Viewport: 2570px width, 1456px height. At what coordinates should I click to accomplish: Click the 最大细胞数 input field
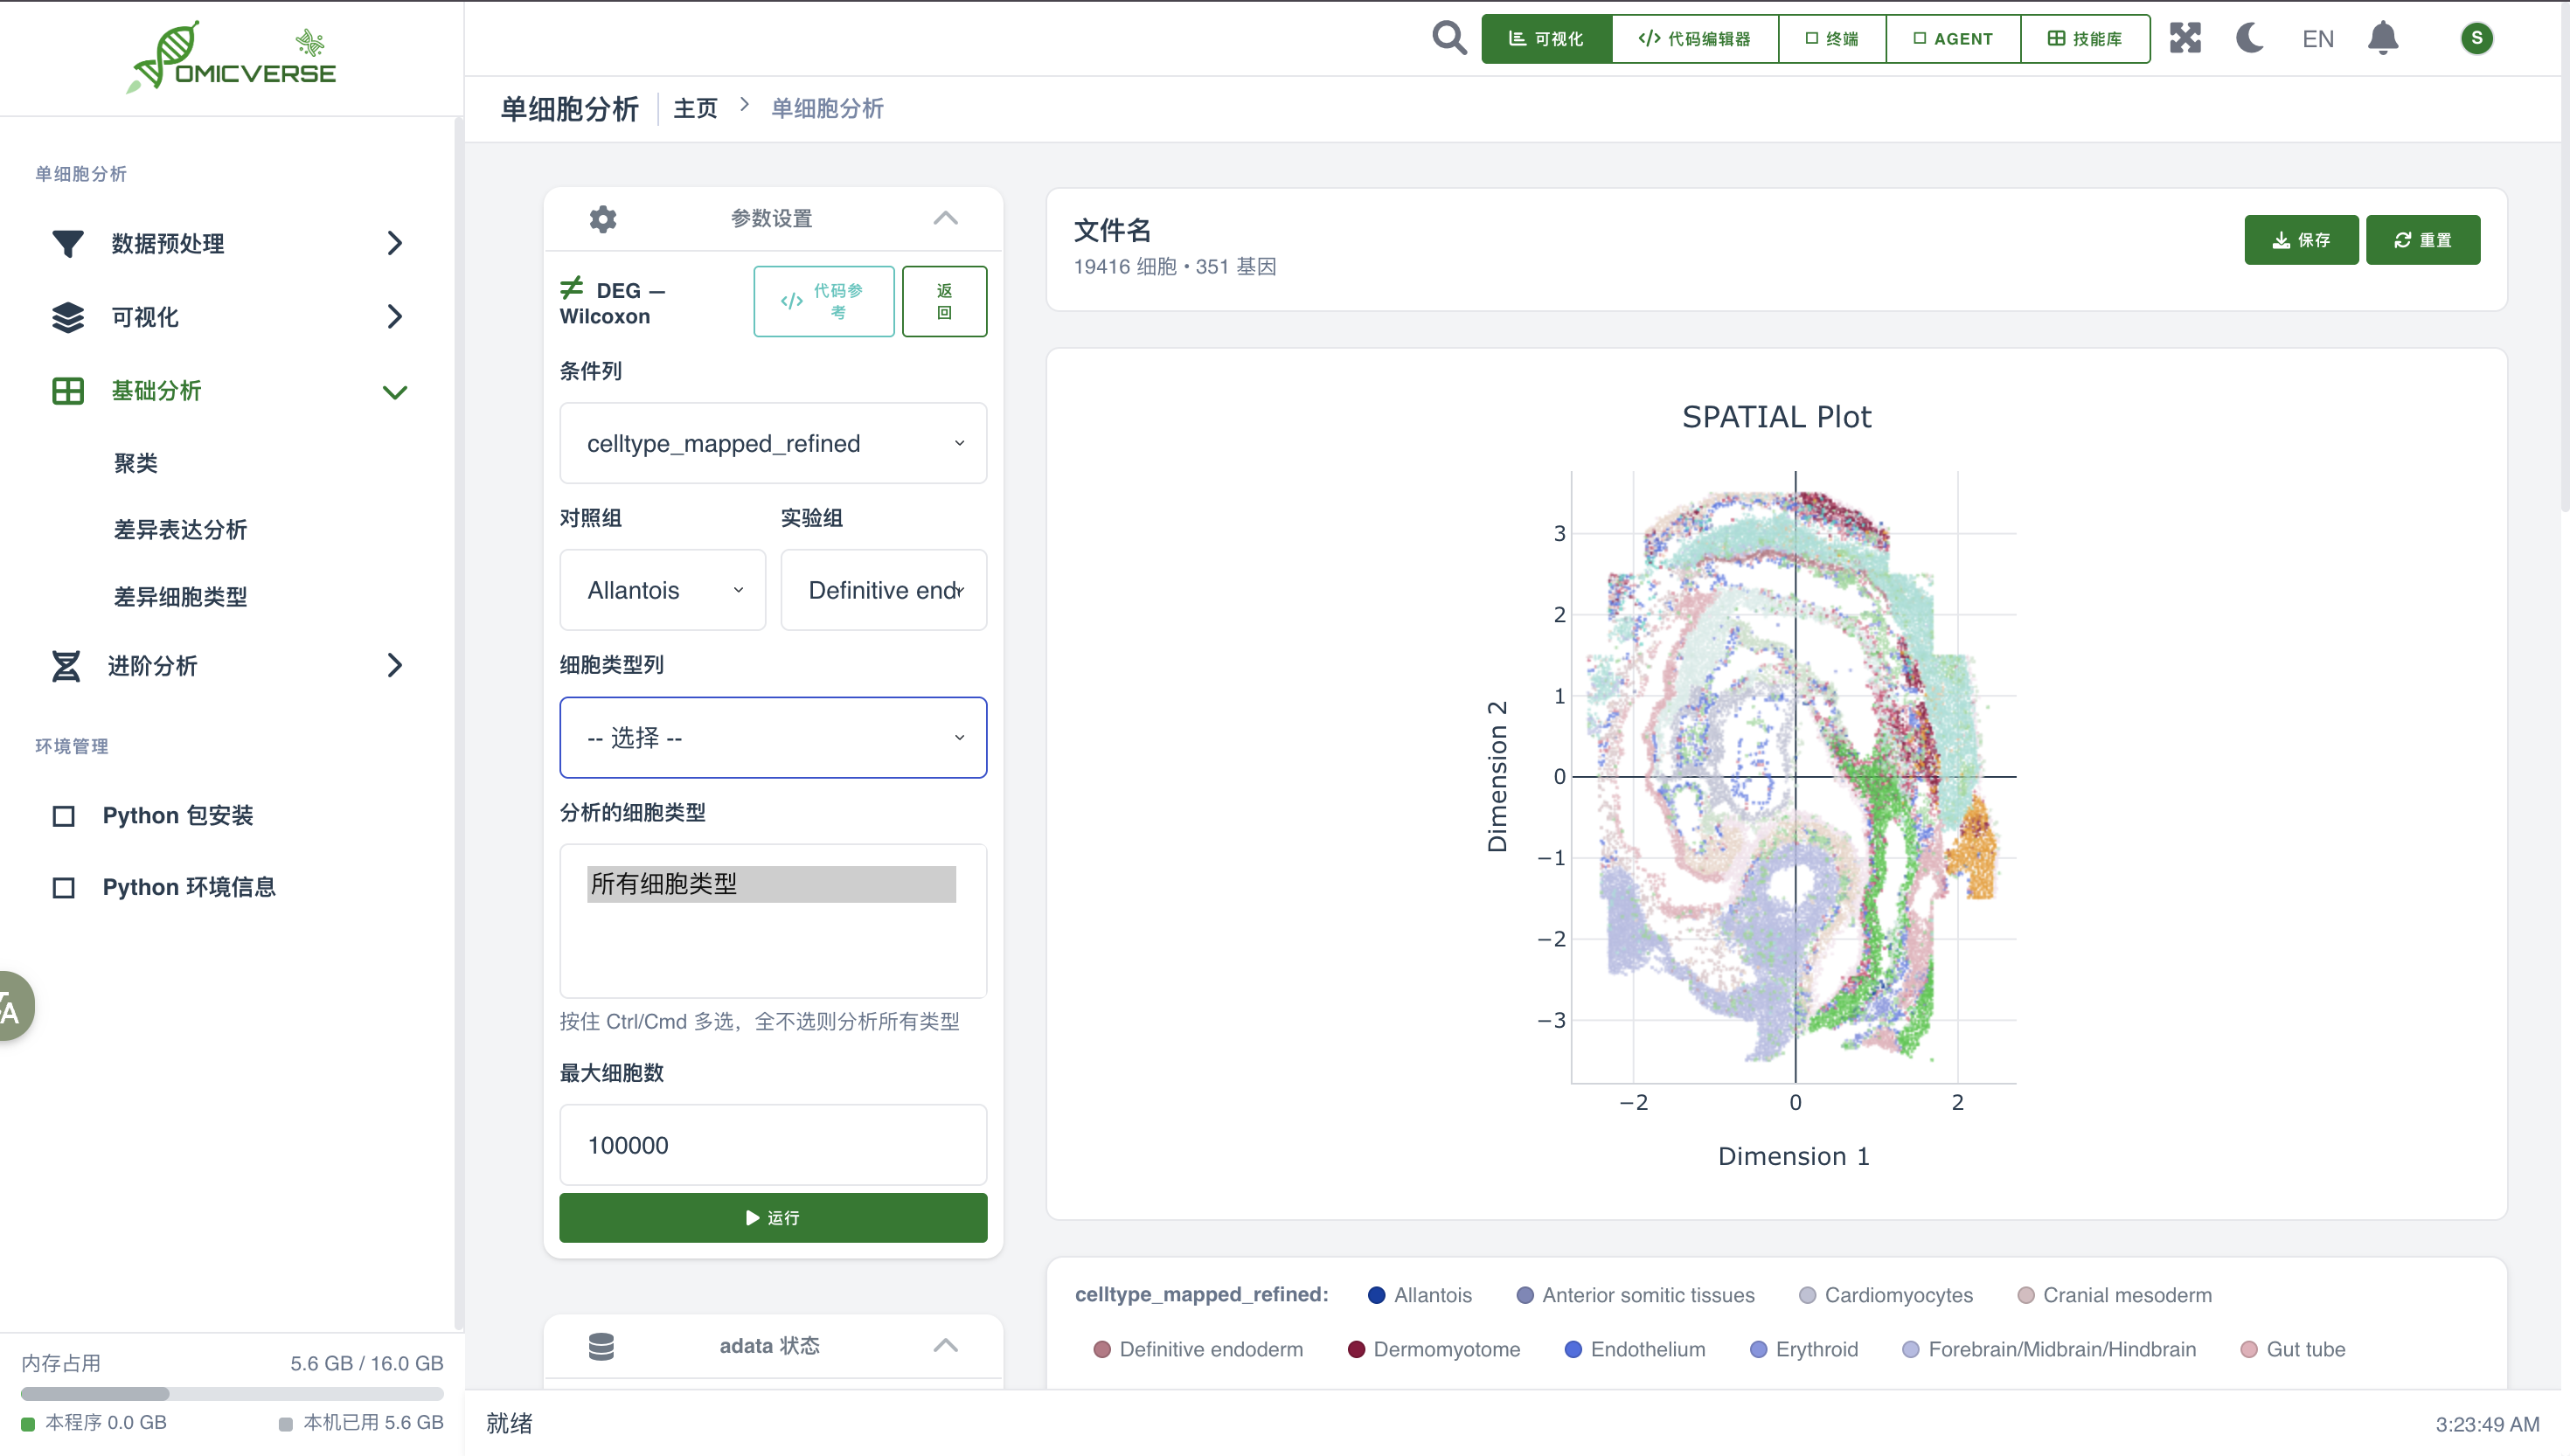pos(772,1145)
